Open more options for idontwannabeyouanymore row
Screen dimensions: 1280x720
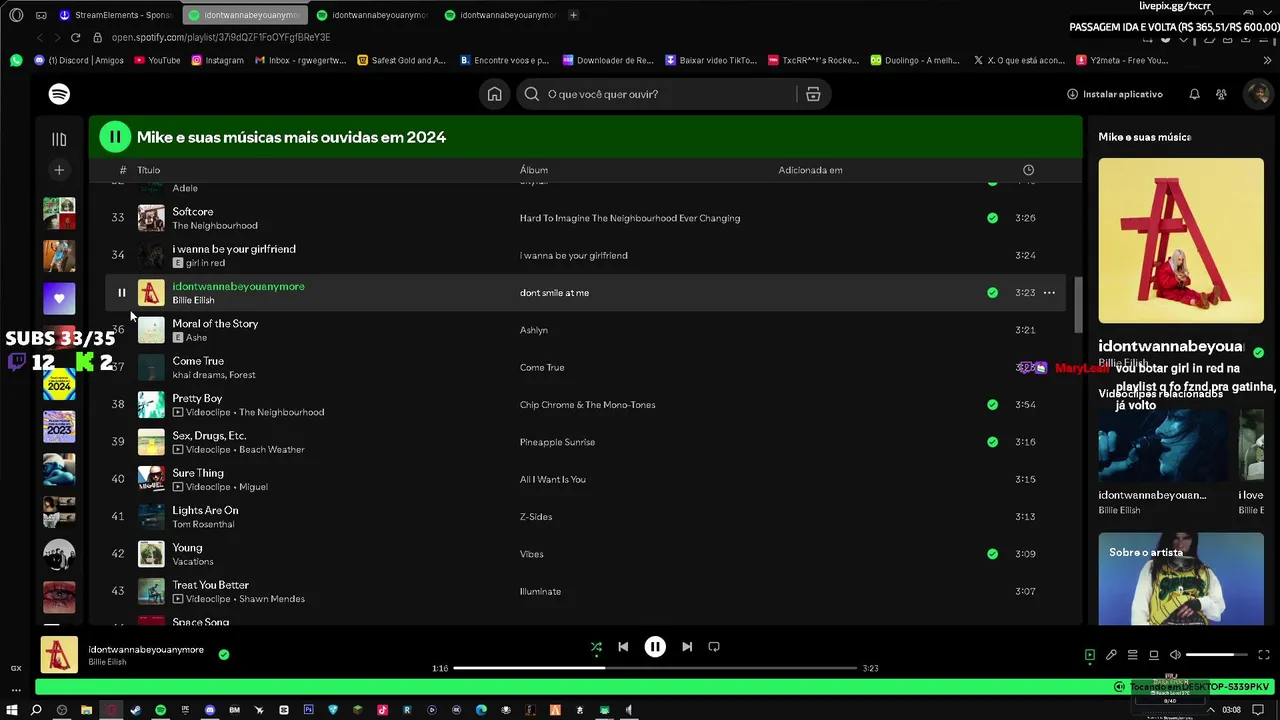coord(1049,293)
